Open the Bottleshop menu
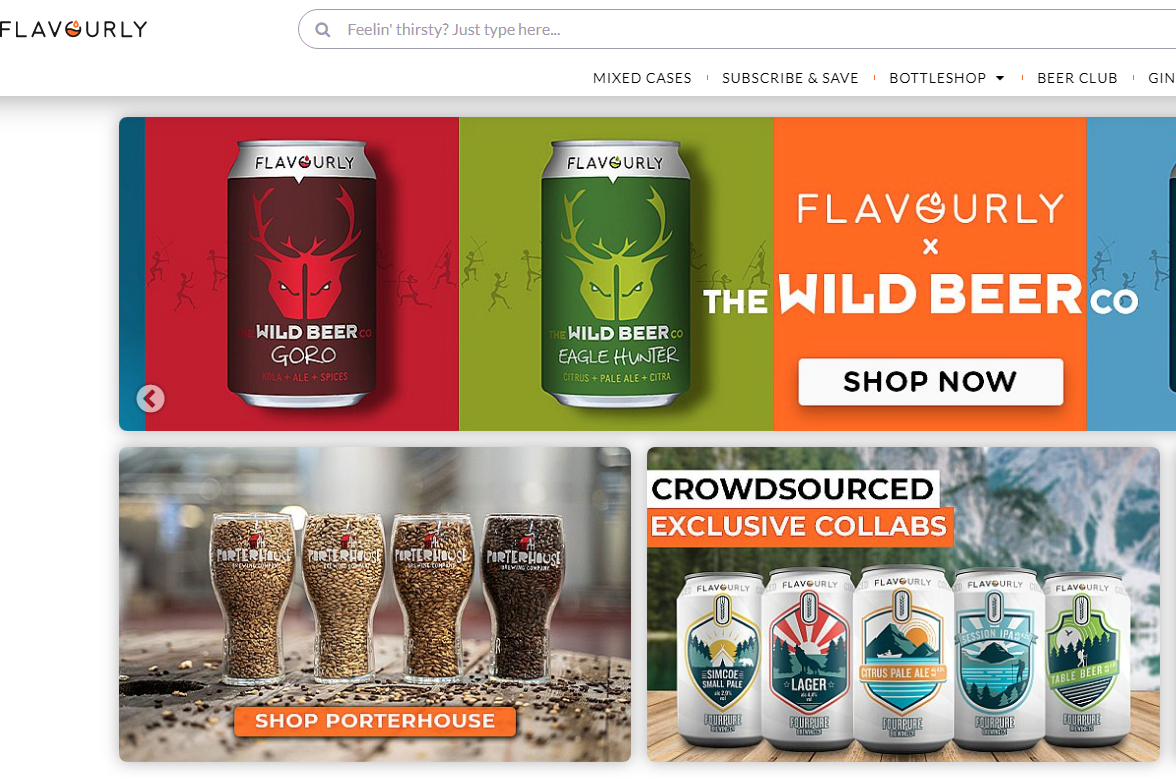1176x778 pixels. (938, 78)
